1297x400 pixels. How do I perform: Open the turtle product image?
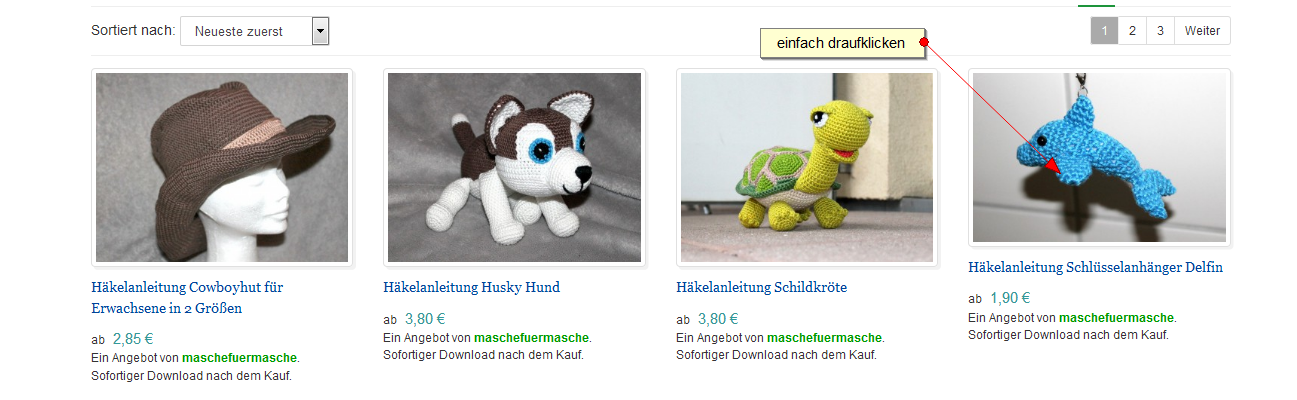(807, 168)
